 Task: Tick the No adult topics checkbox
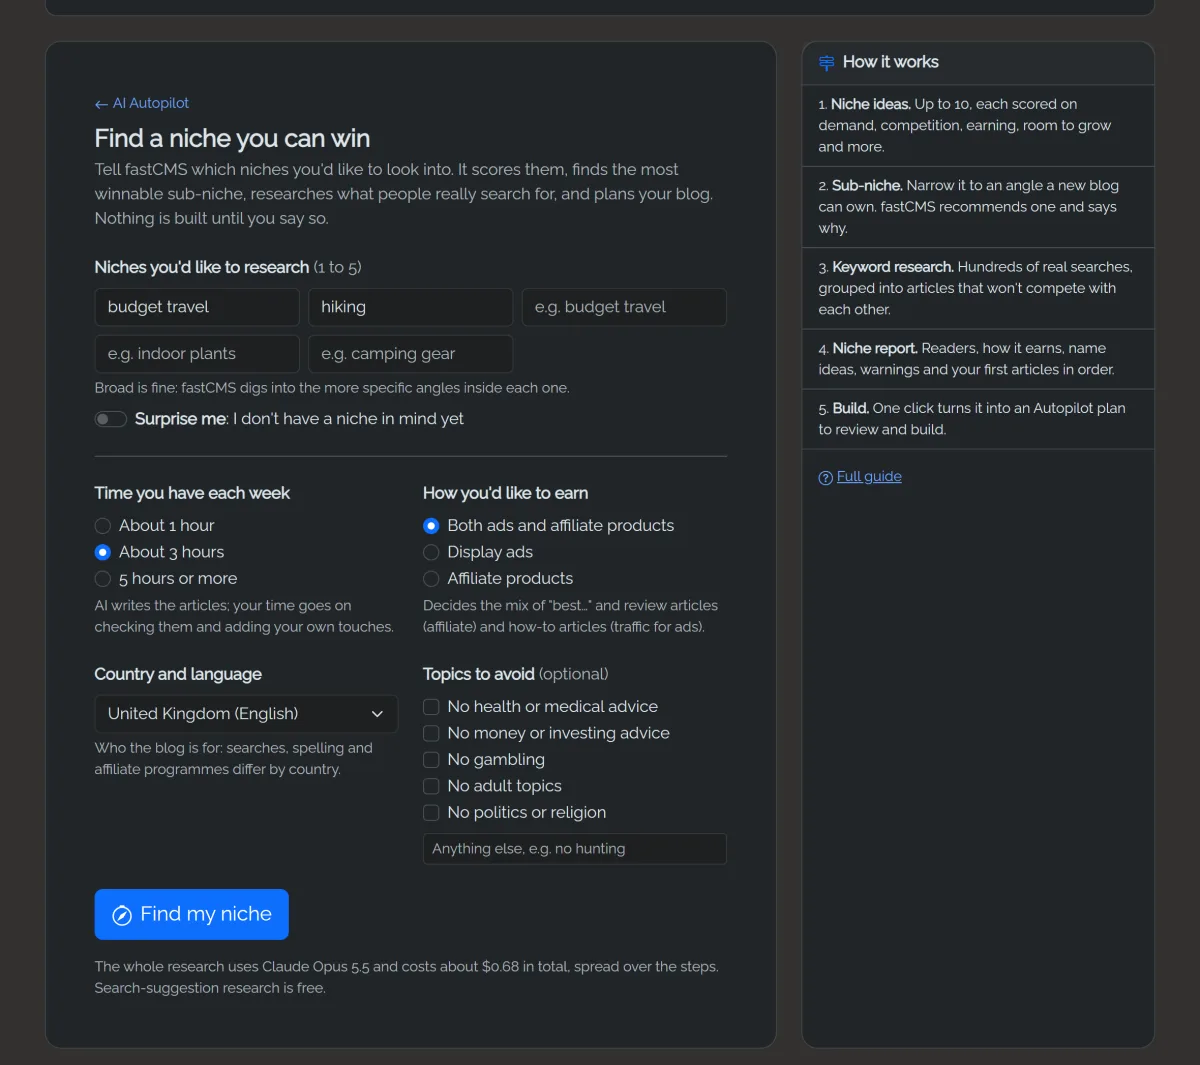click(x=431, y=786)
